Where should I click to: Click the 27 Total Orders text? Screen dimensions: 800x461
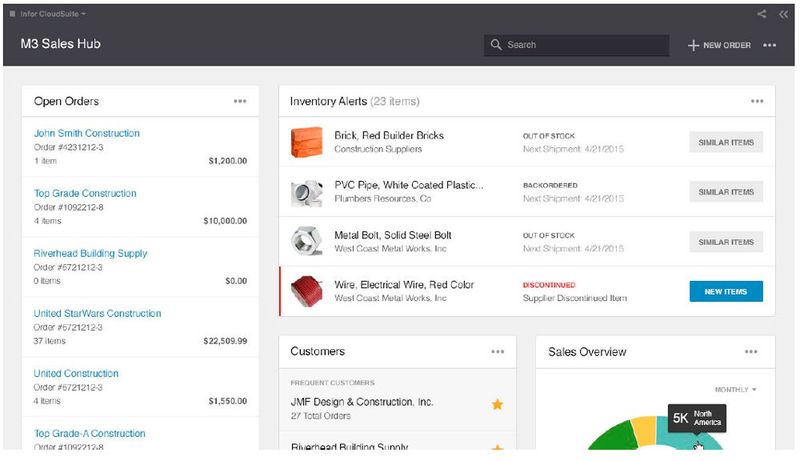point(320,416)
